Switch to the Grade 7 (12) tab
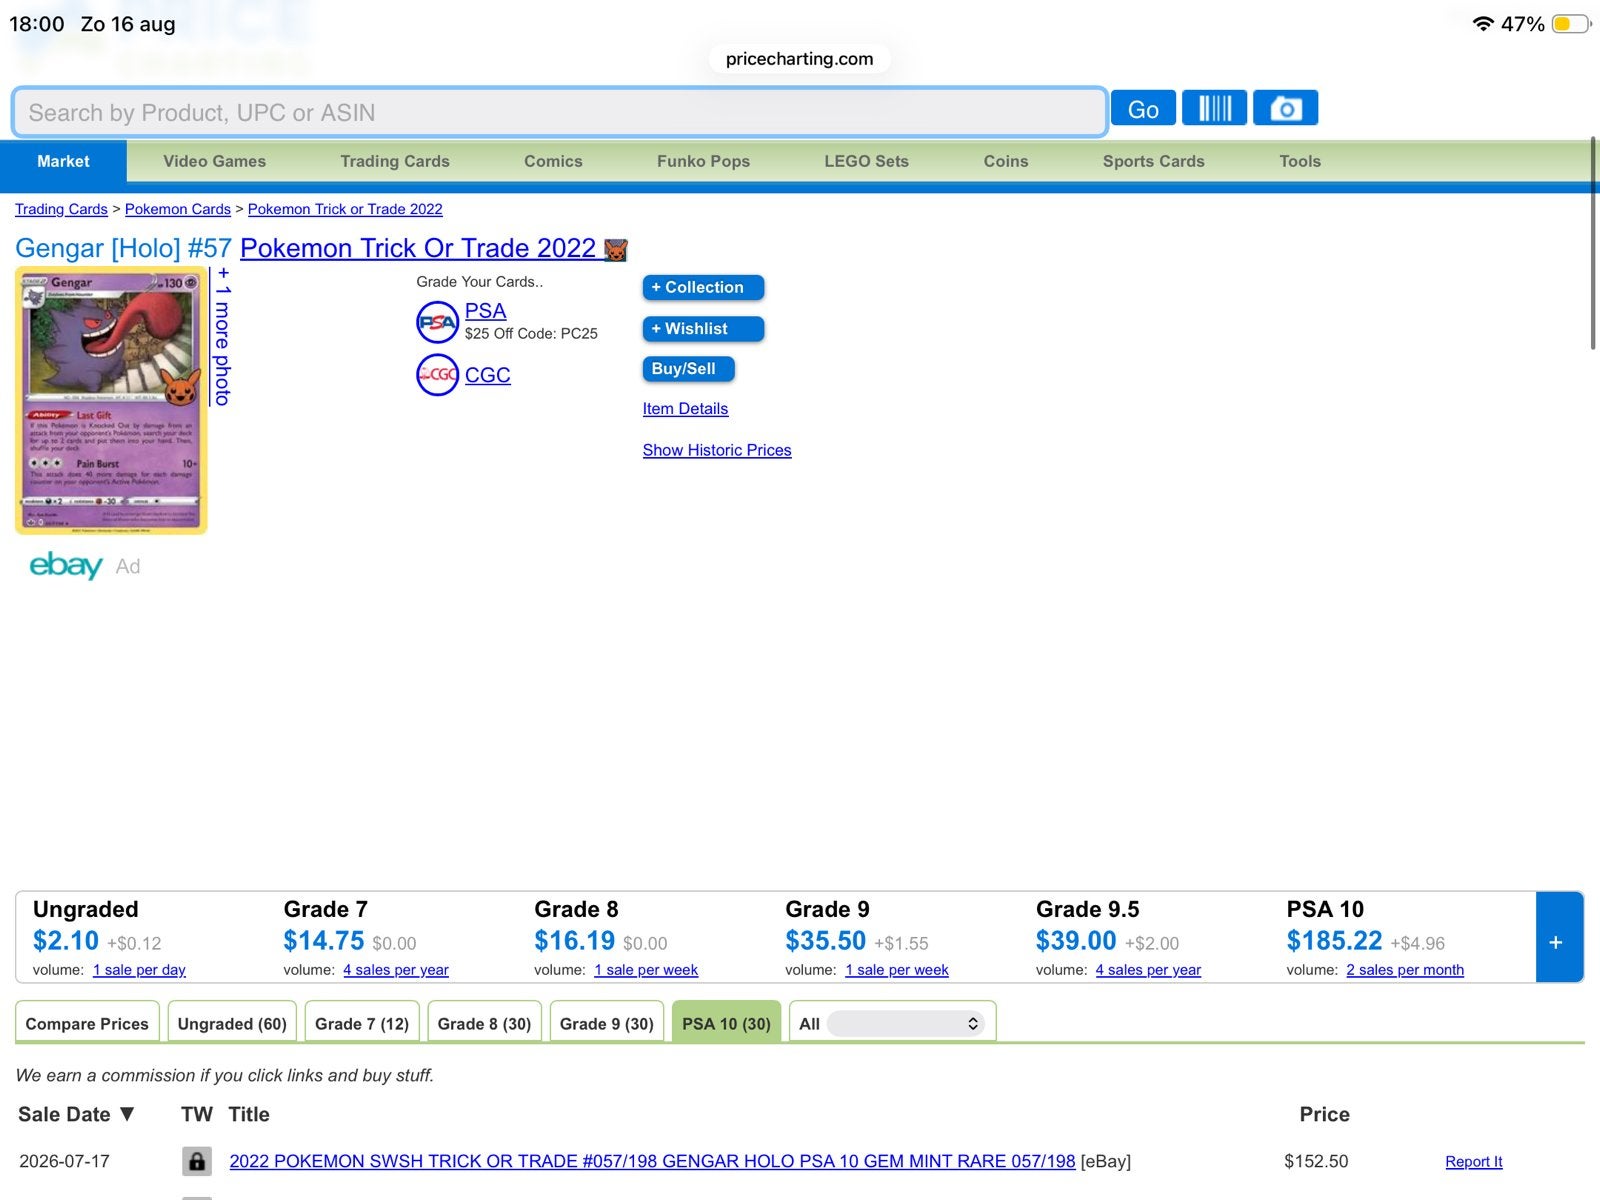Viewport: 1600px width, 1200px height. coord(362,1023)
